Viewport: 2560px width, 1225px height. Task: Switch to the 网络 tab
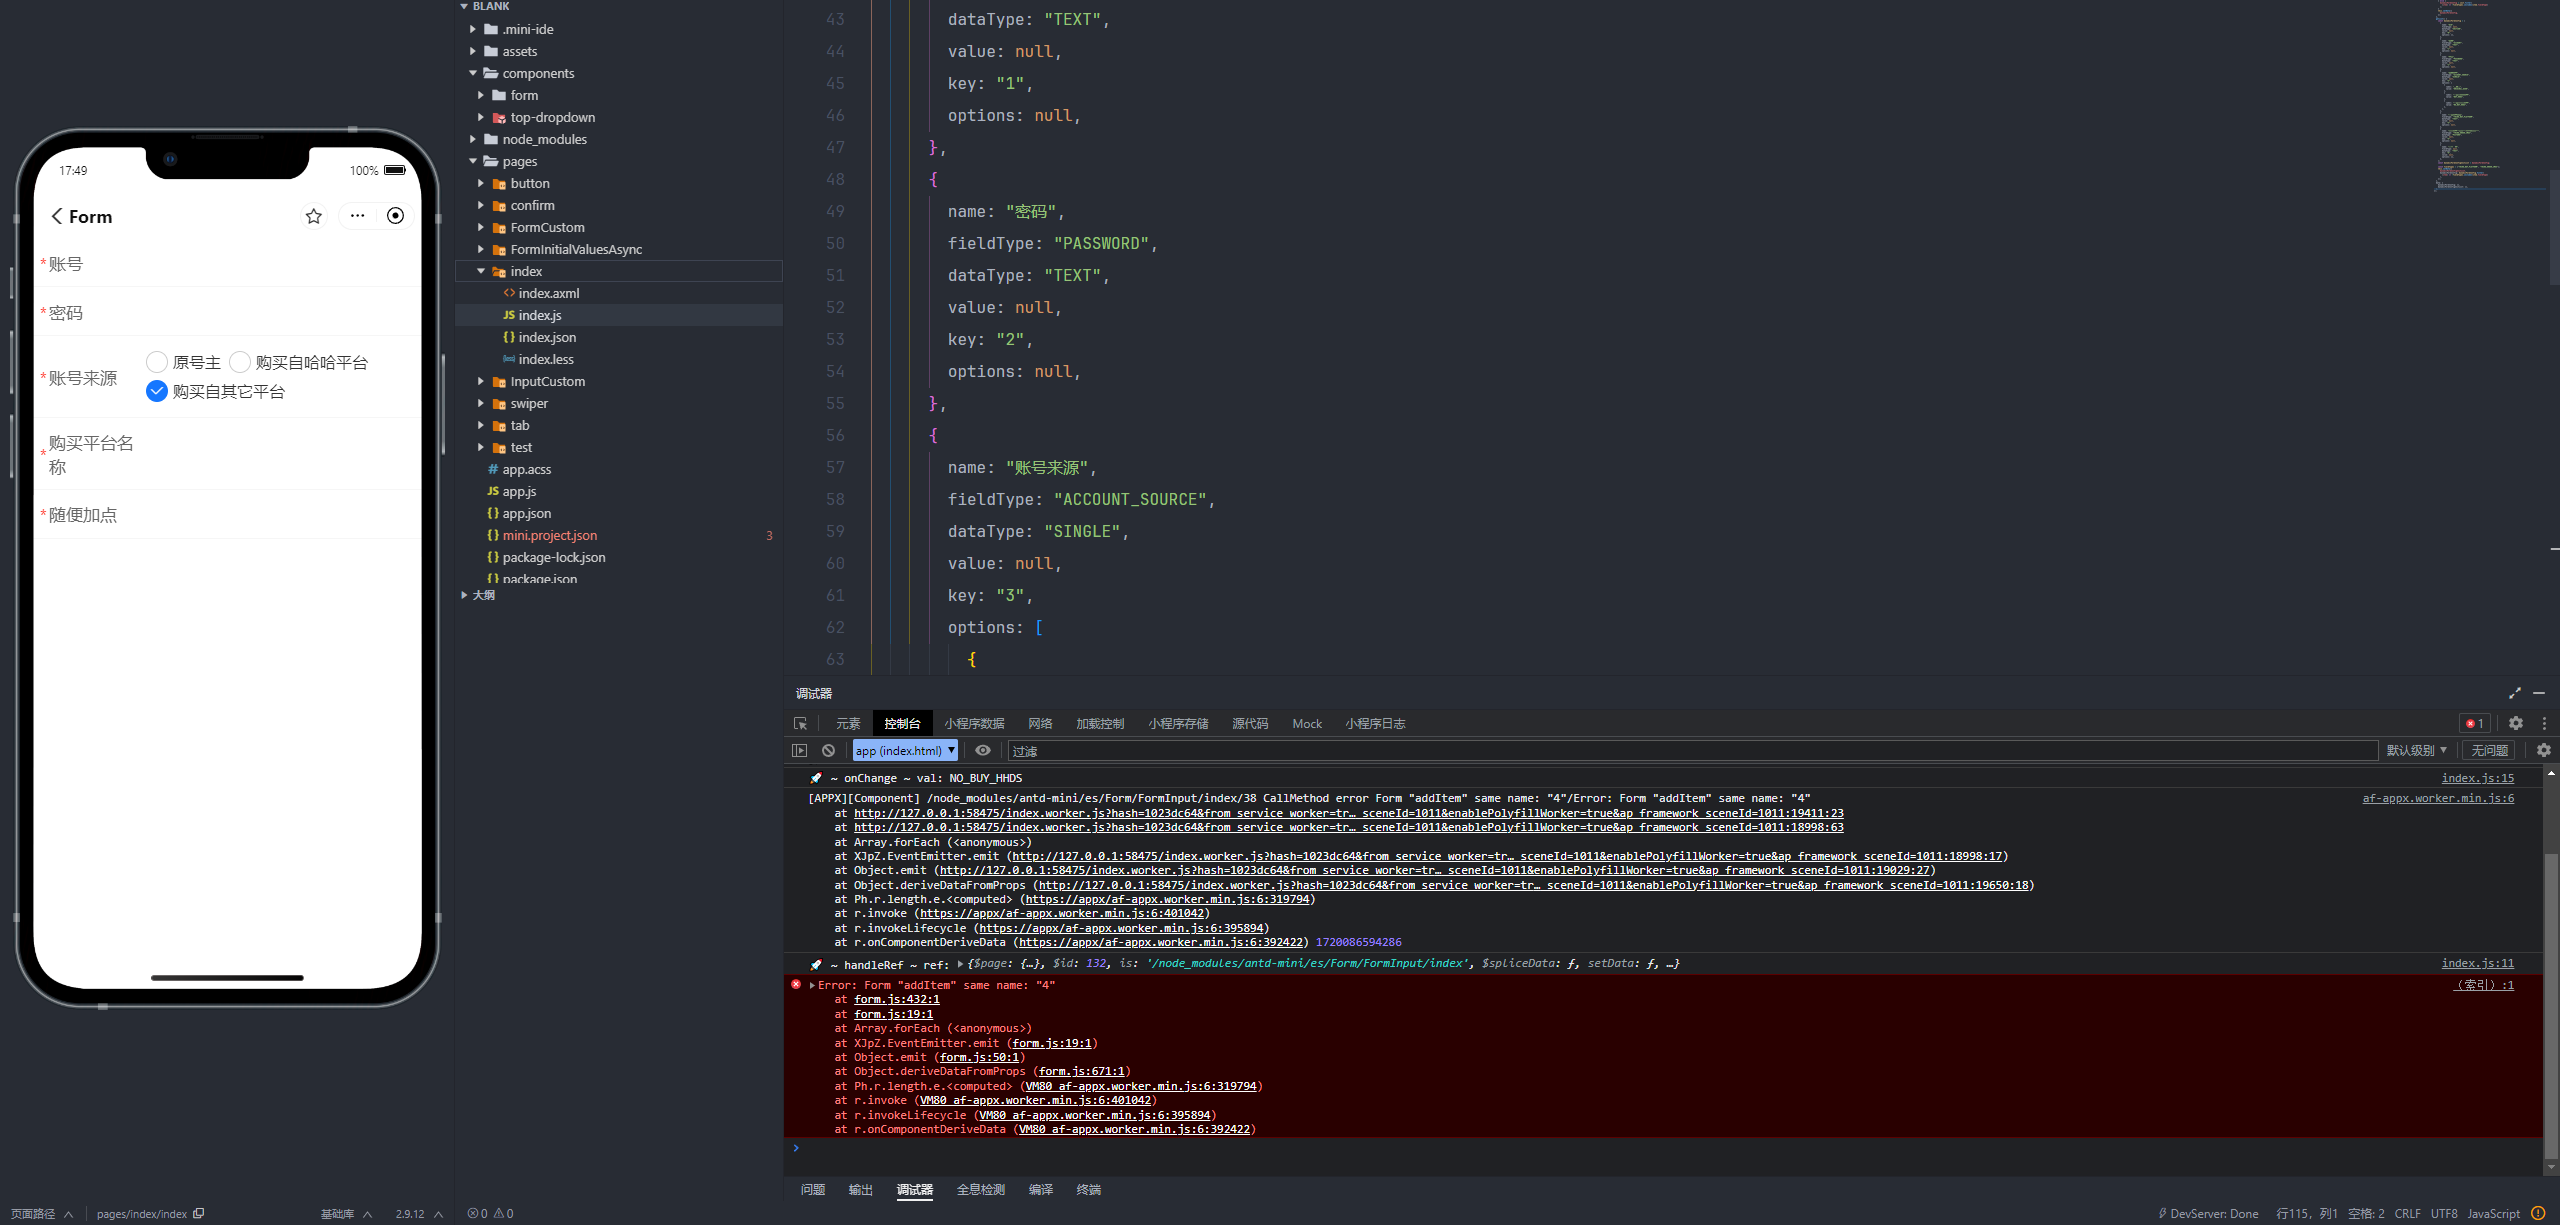(x=1040, y=723)
